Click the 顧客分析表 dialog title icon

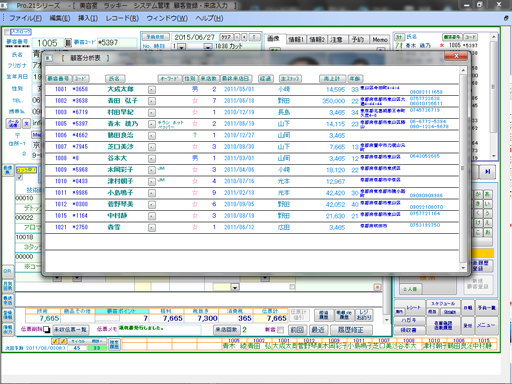pyautogui.click(x=49, y=58)
